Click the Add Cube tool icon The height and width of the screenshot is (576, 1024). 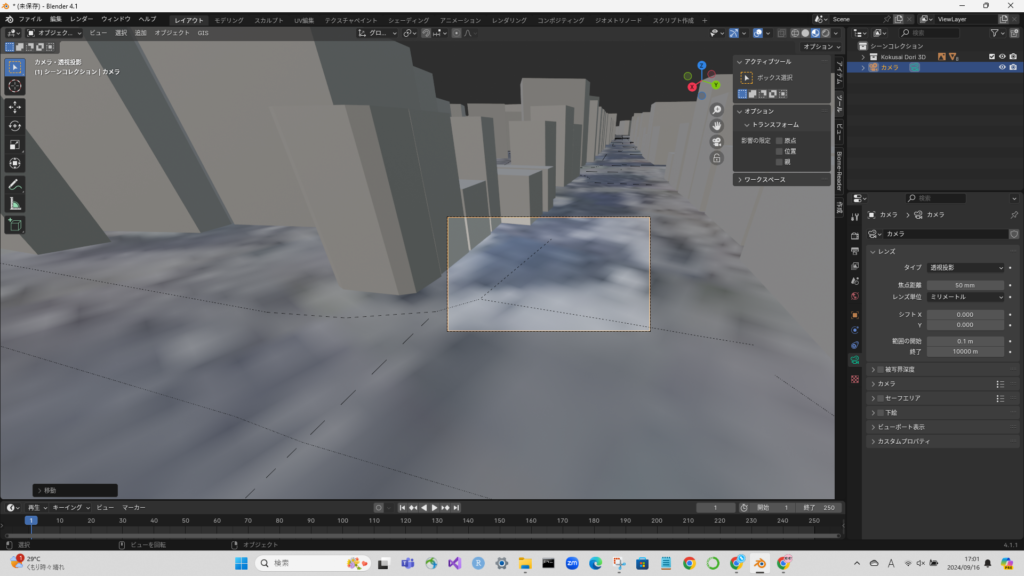(15, 225)
